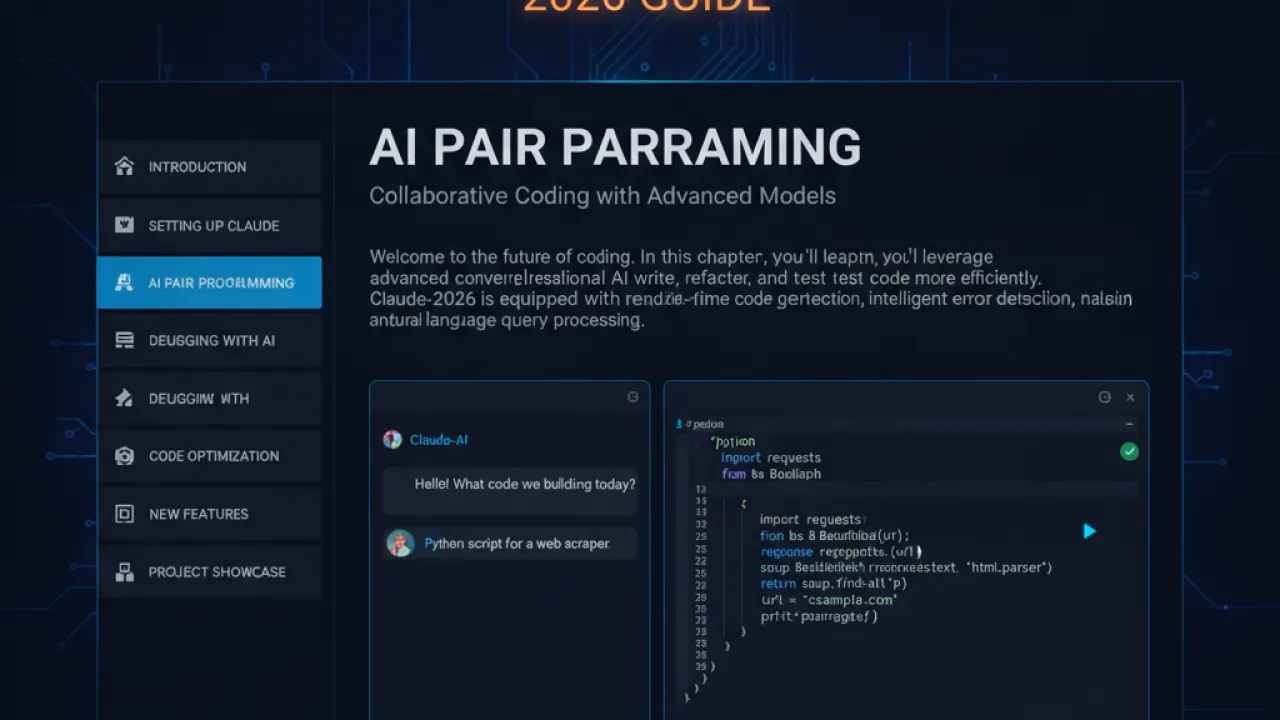Open the Code Optimization section
The height and width of the screenshot is (720, 1280).
pyautogui.click(x=209, y=456)
